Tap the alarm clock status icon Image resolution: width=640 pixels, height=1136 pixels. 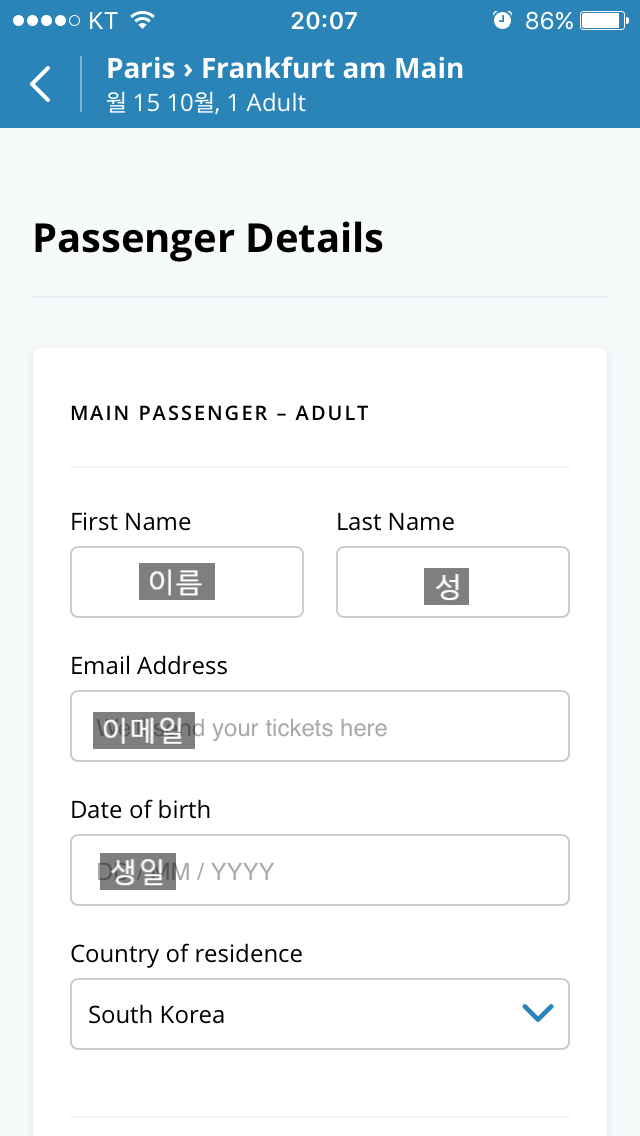click(x=502, y=20)
